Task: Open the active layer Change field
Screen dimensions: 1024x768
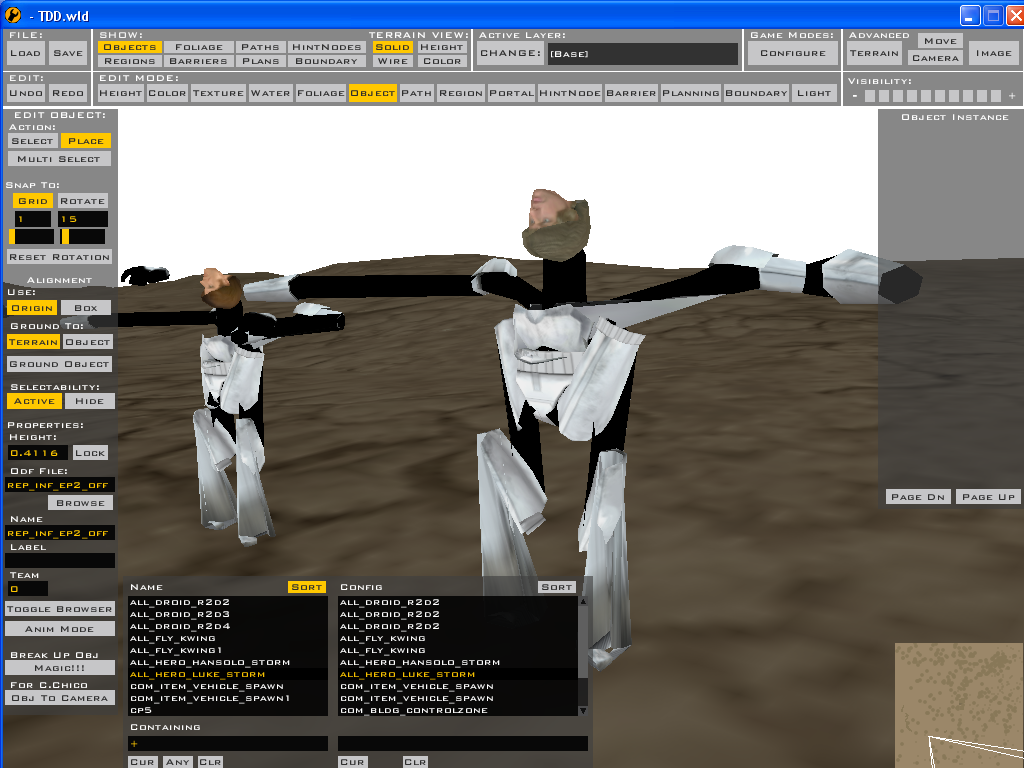Action: [x=643, y=54]
